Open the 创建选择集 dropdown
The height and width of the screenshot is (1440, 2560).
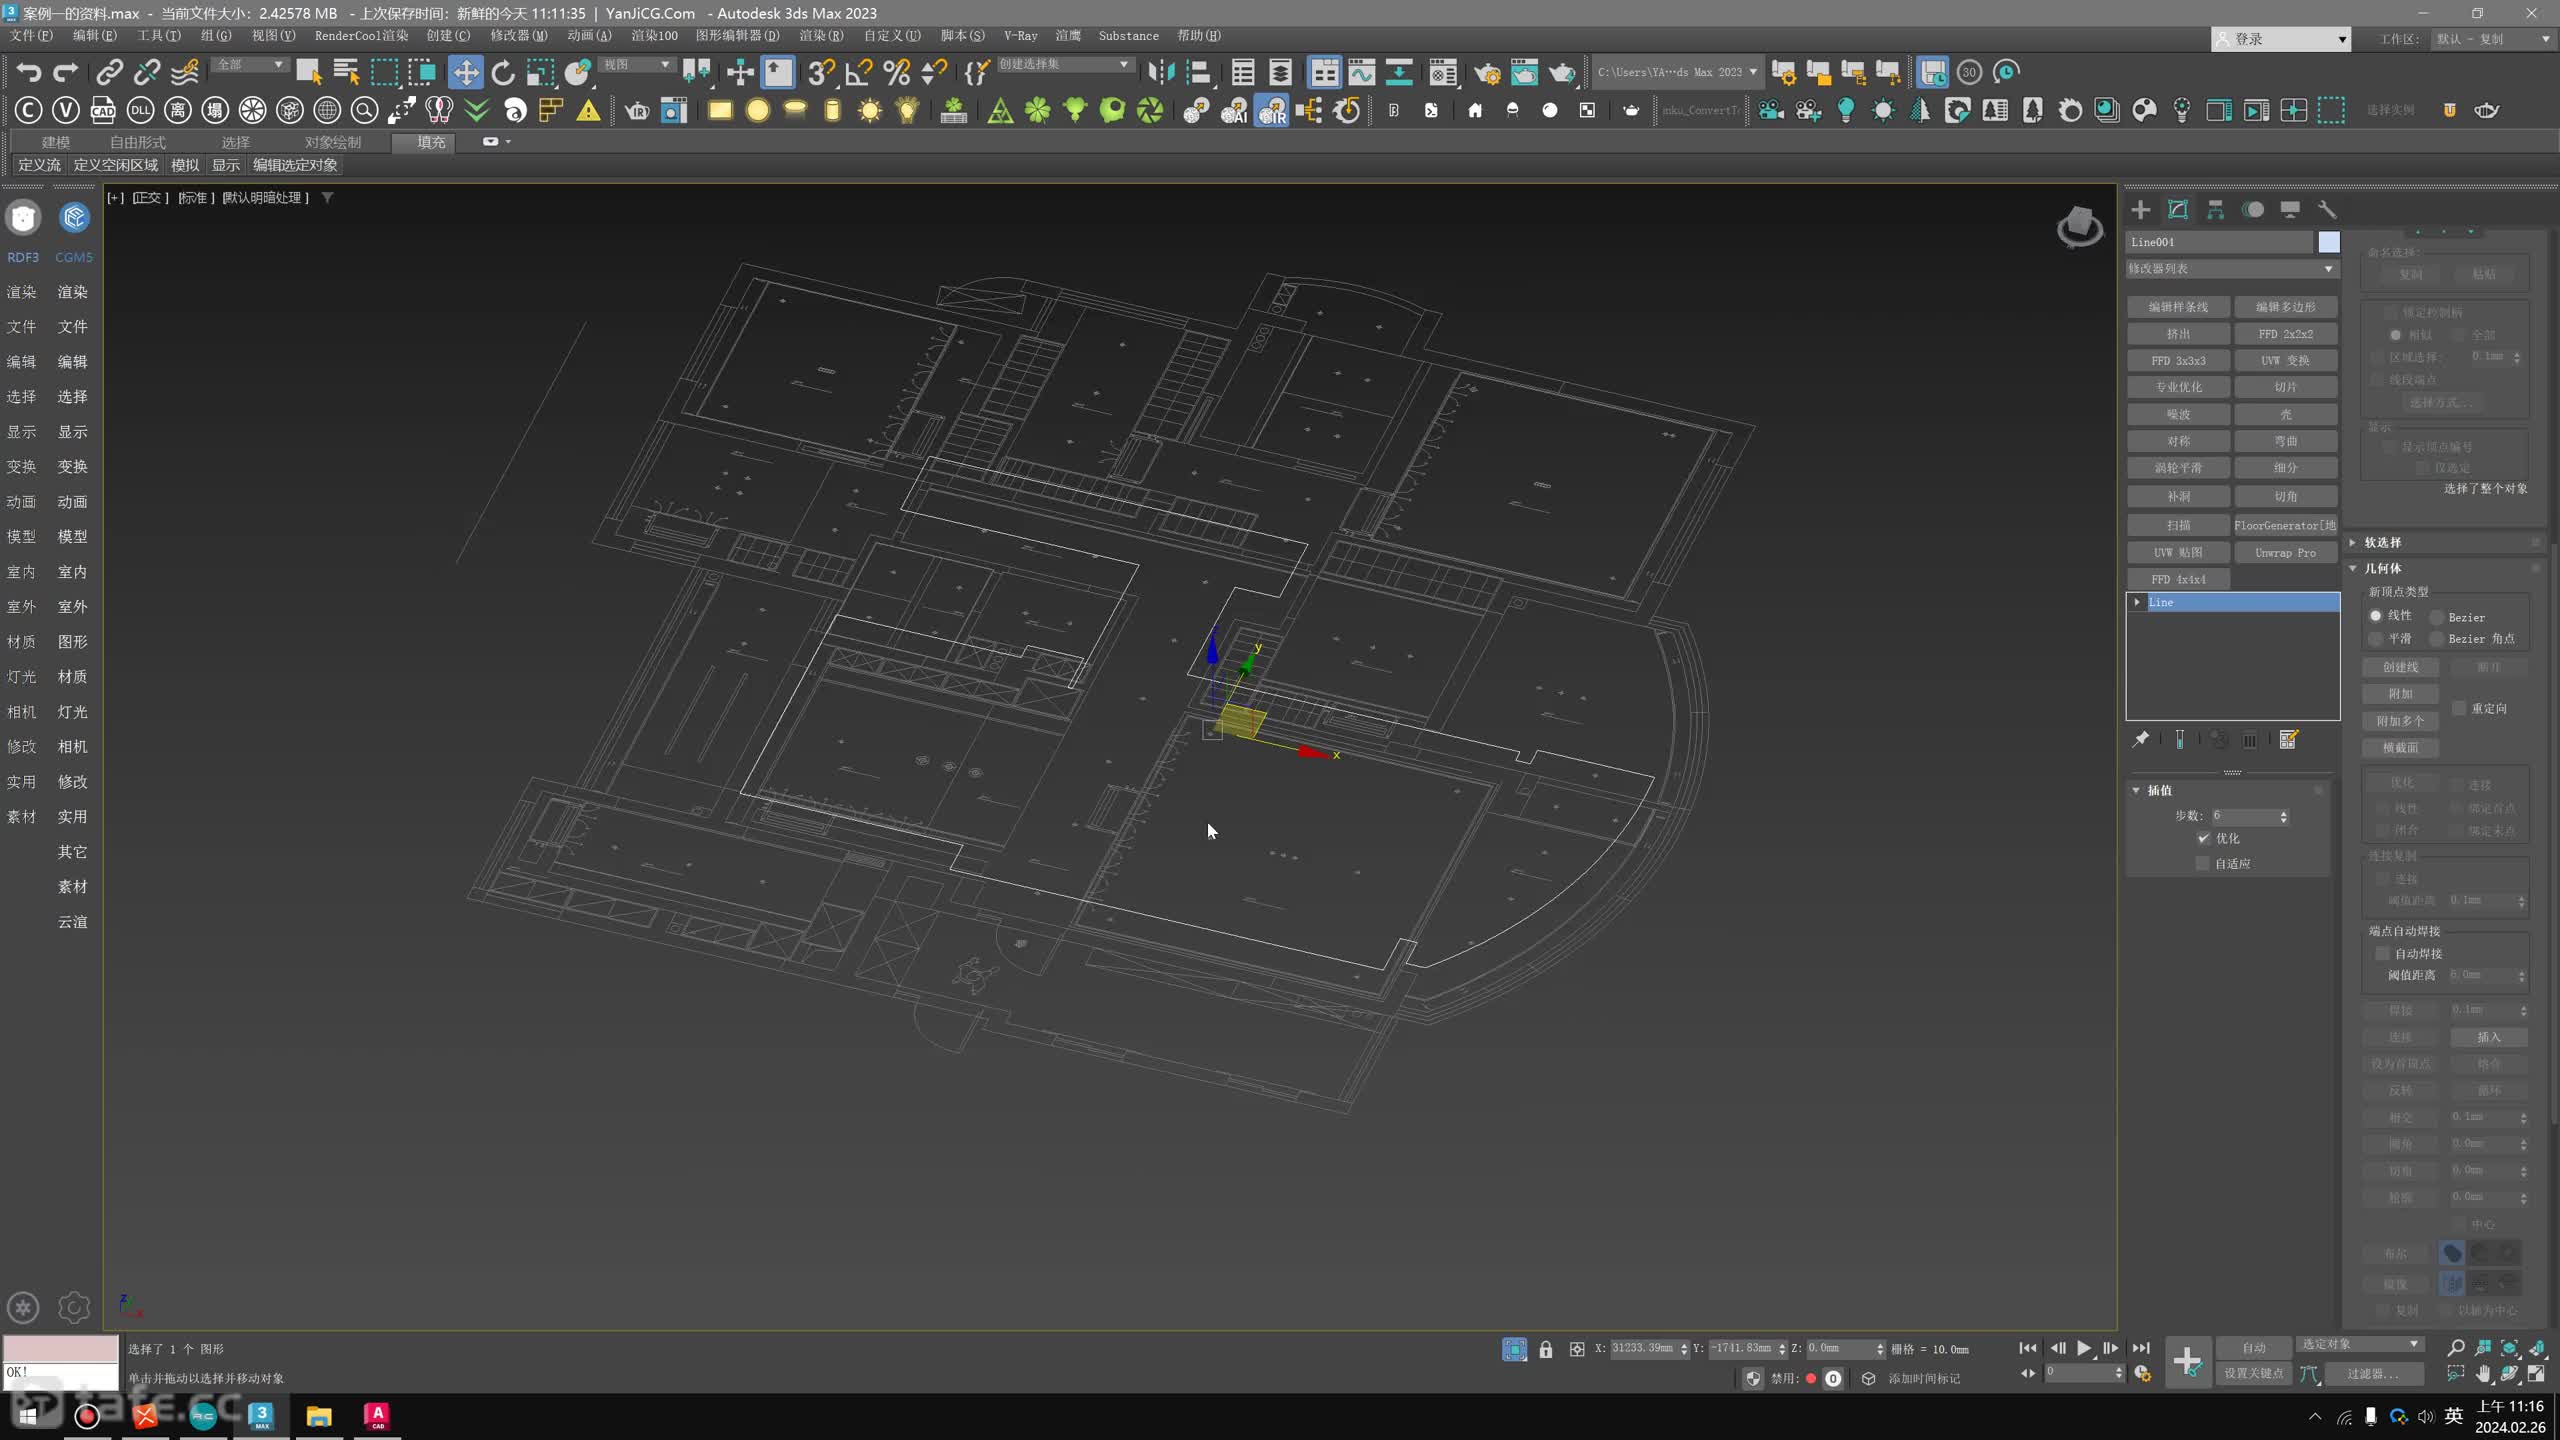[x=1064, y=64]
